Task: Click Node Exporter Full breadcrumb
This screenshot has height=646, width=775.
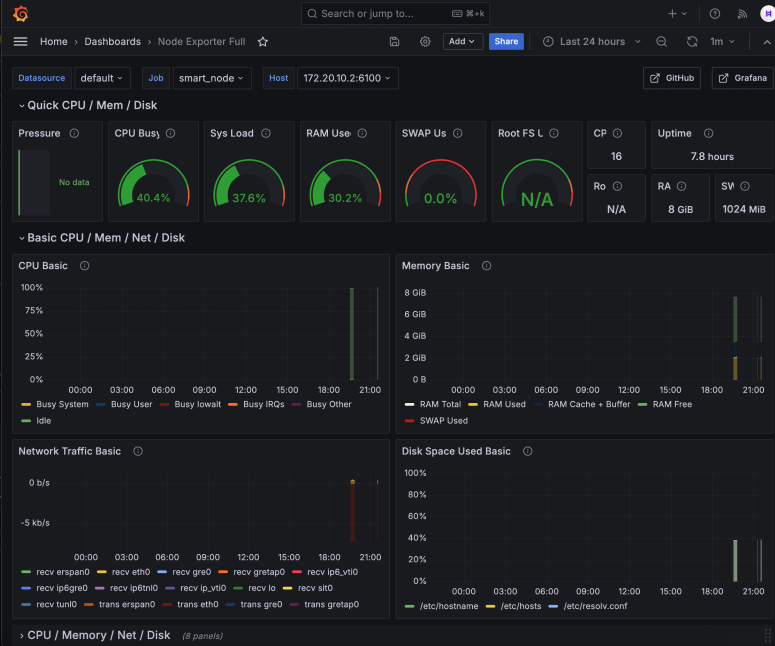Action: click(x=201, y=42)
